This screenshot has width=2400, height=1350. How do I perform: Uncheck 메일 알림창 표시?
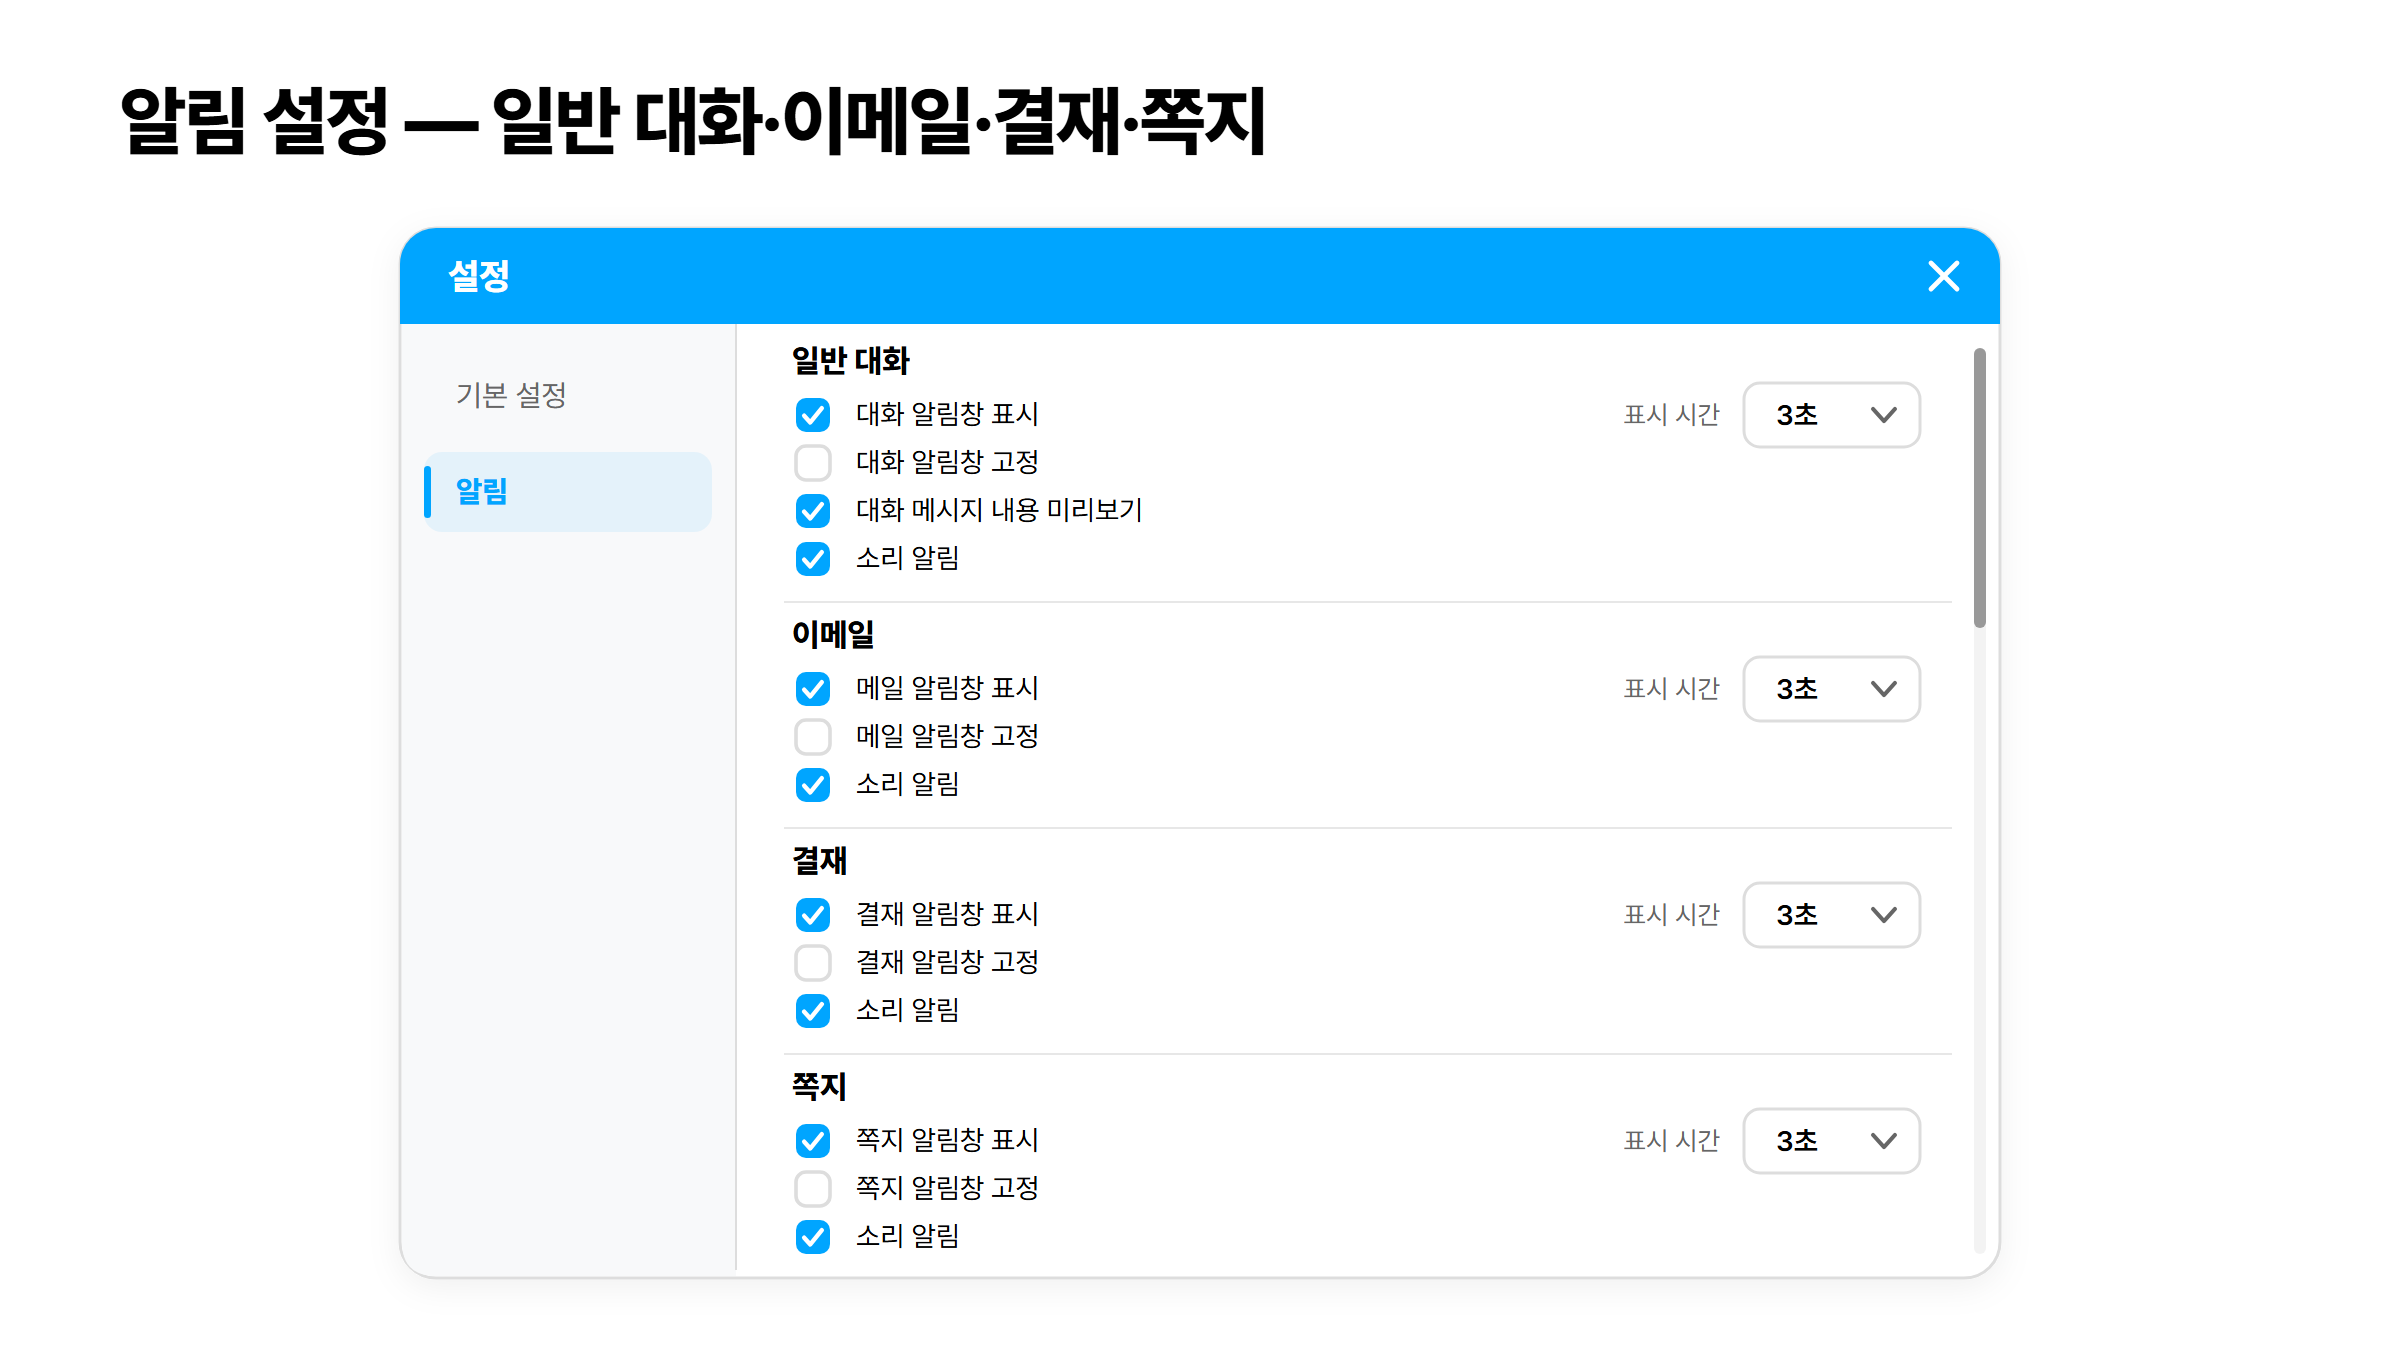[813, 688]
